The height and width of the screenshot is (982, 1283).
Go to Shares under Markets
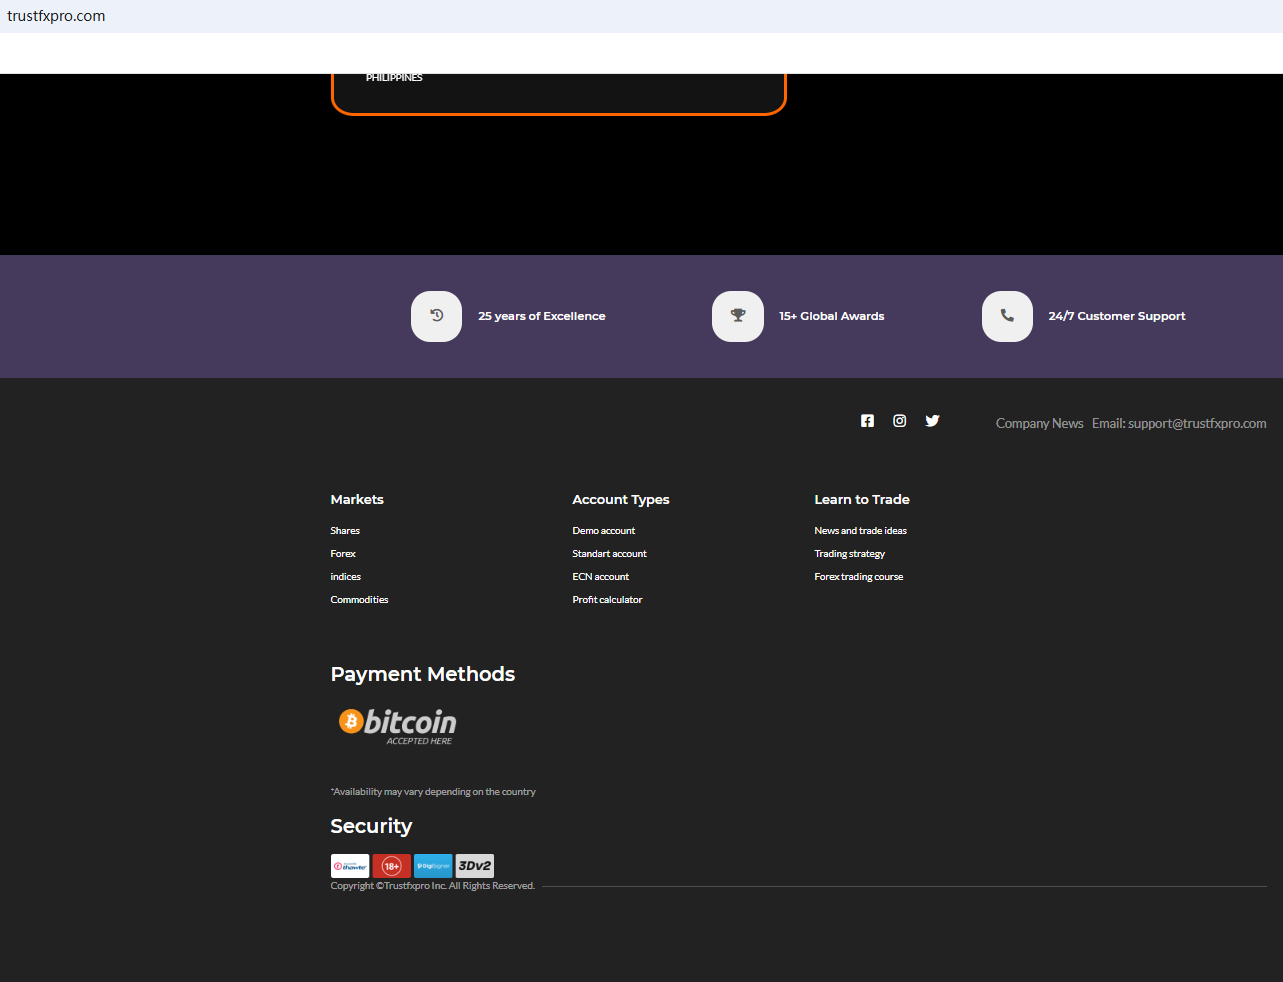point(345,531)
